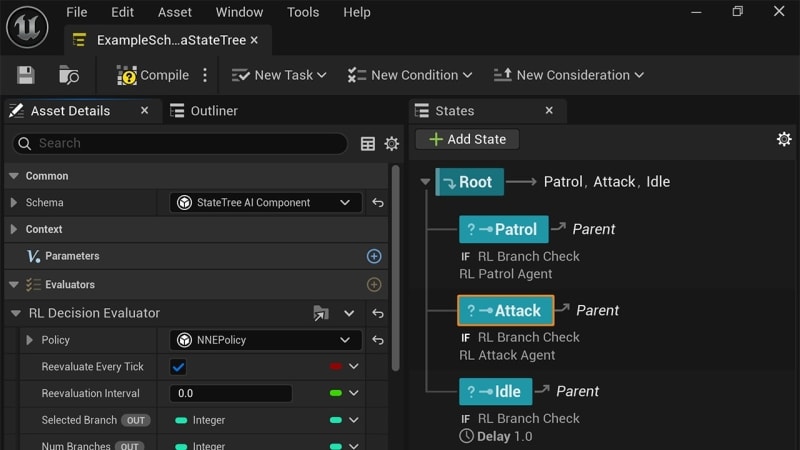Open Asset Details settings gear

[391, 143]
